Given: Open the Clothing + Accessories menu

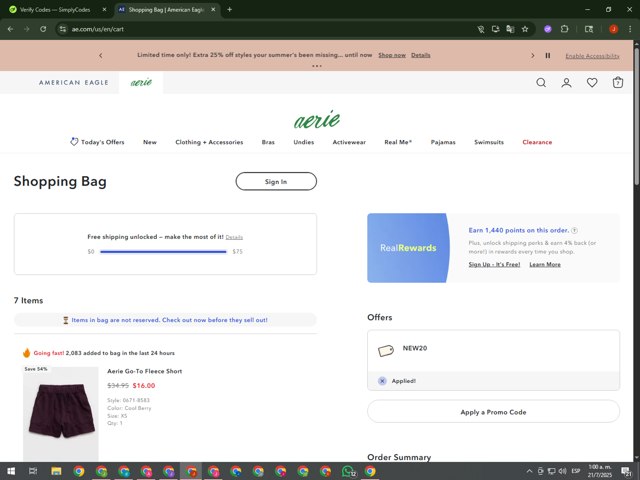Looking at the screenshot, I should pyautogui.click(x=209, y=142).
